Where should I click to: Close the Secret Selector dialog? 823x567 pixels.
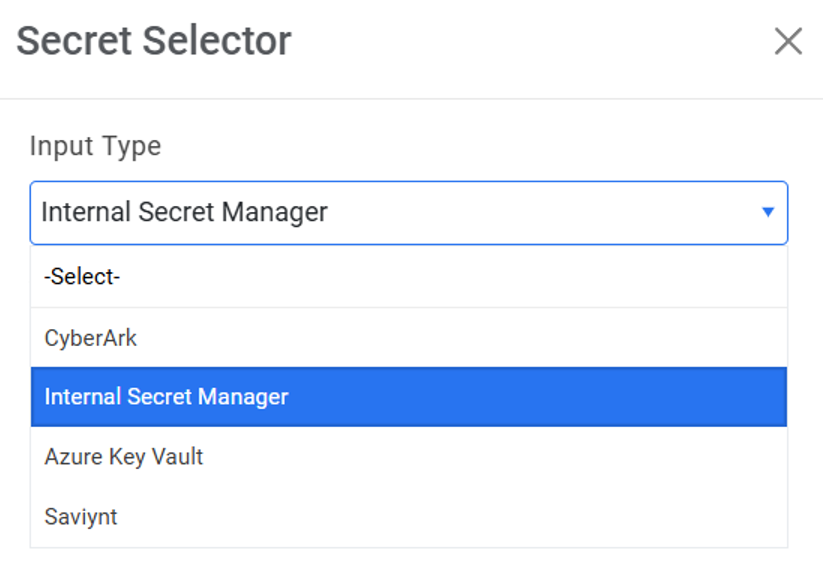pos(788,42)
